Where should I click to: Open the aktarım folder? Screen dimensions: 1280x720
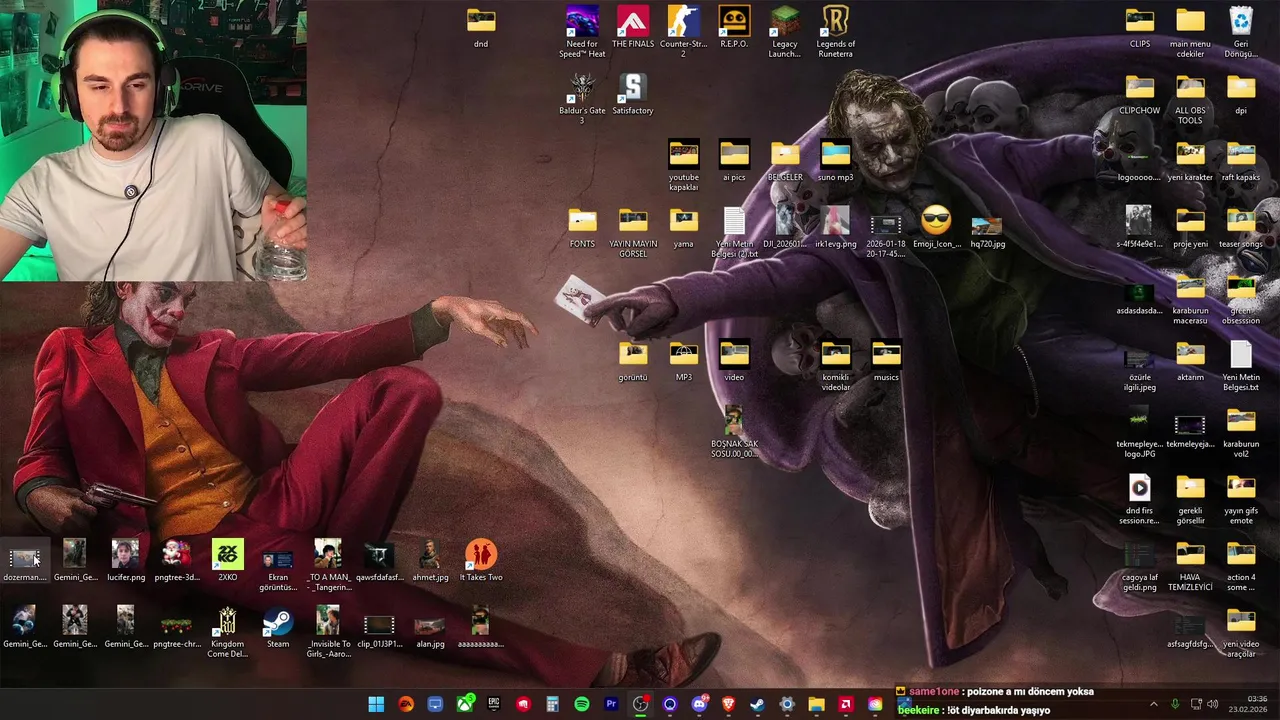click(1190, 361)
